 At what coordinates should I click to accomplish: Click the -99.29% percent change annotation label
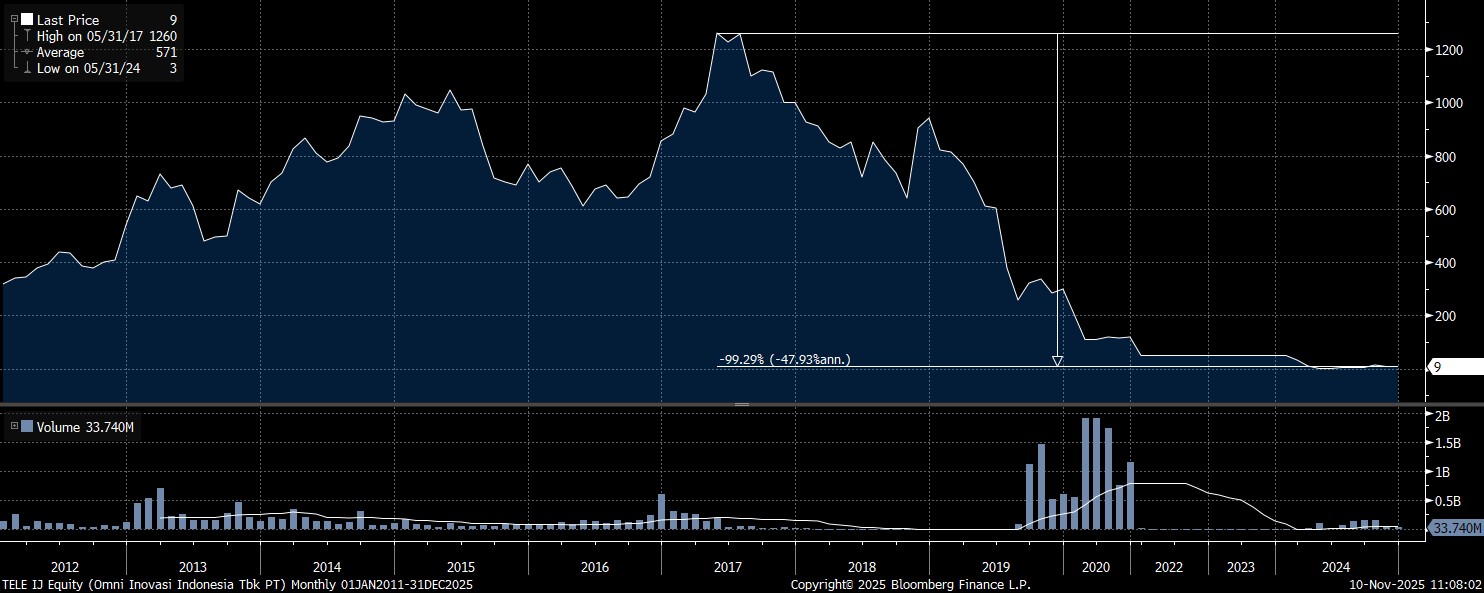pyautogui.click(x=784, y=359)
